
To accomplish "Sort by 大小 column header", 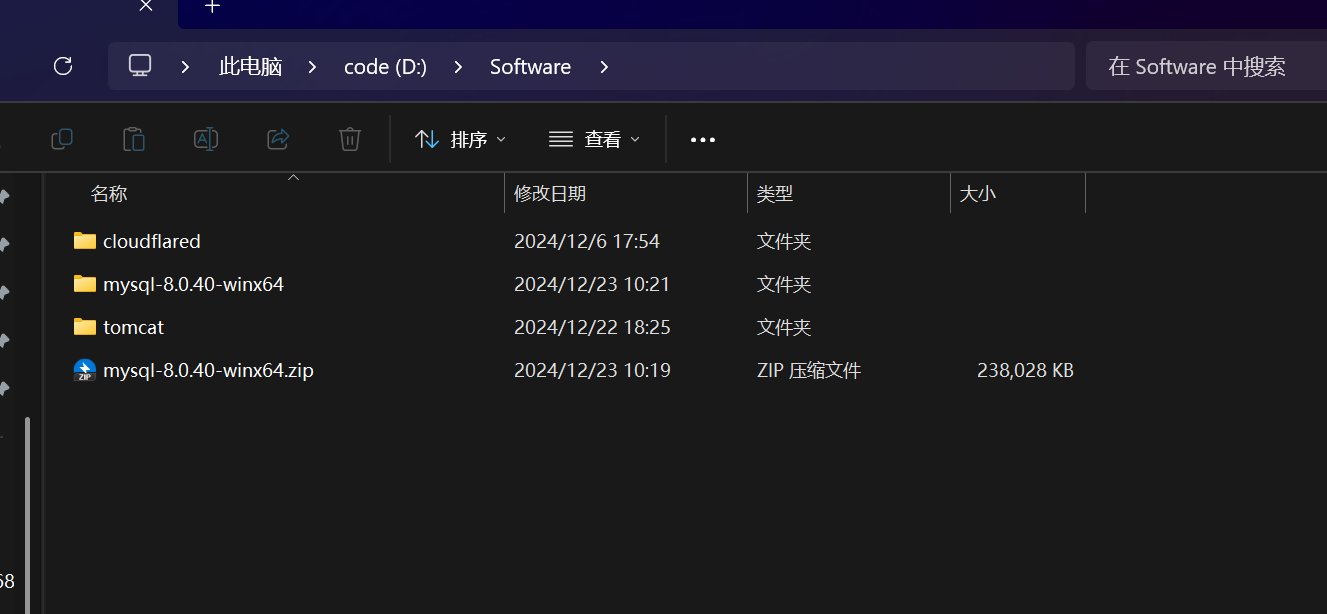I will [977, 194].
